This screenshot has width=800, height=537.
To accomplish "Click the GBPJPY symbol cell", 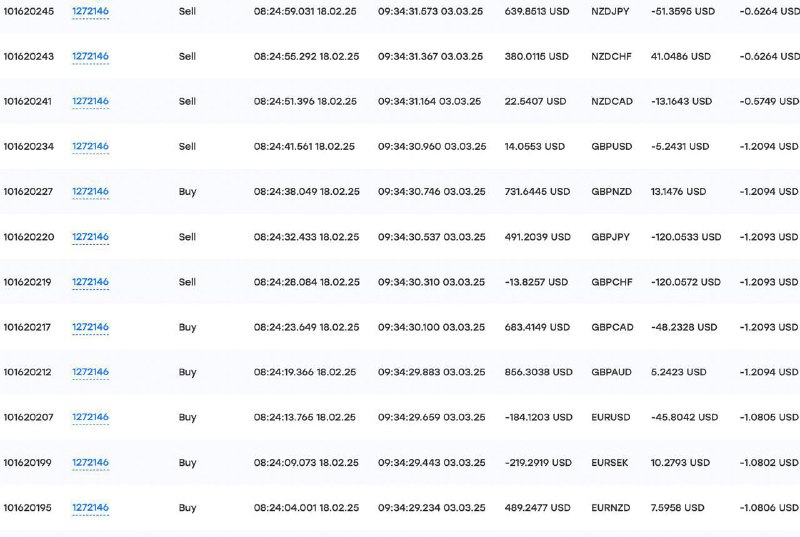I will click(610, 237).
